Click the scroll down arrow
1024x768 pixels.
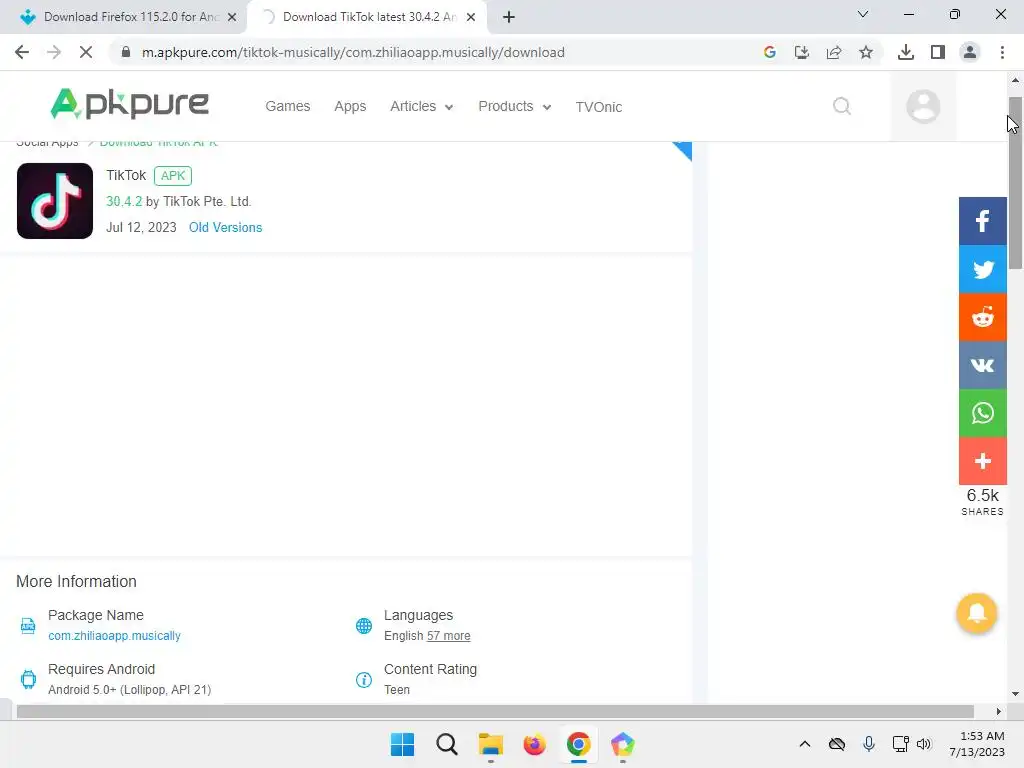[x=1015, y=694]
